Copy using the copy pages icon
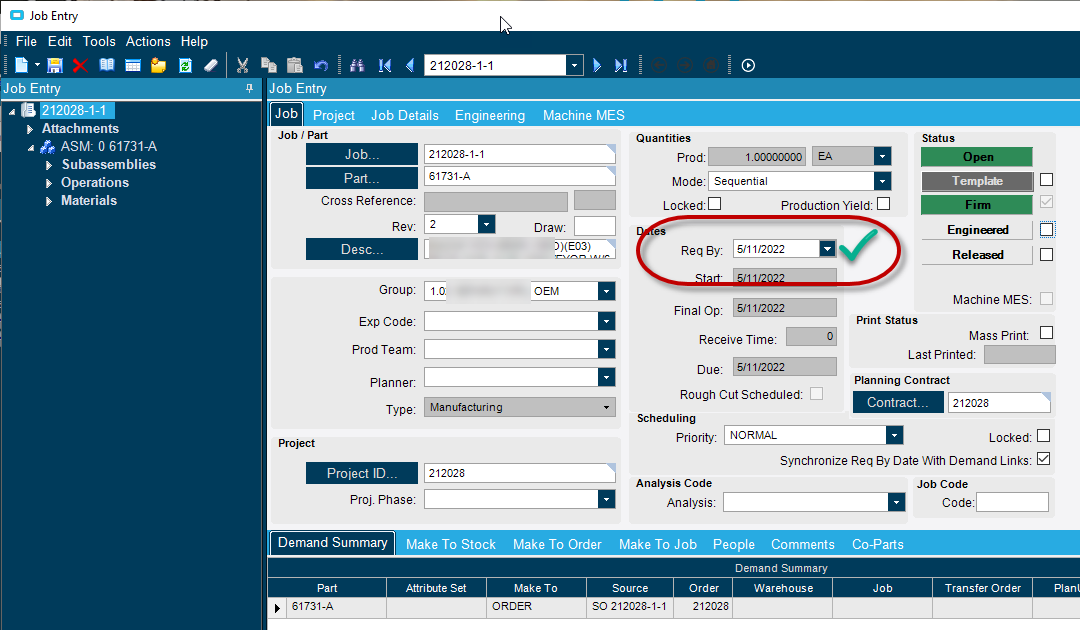The width and height of the screenshot is (1080, 630). coord(269,65)
